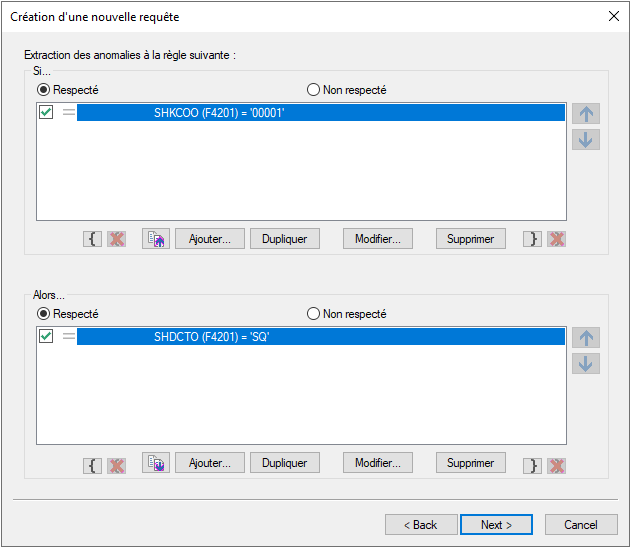The image size is (631, 548).
Task: Click the closing brace icon in Alors section
Action: tap(535, 464)
